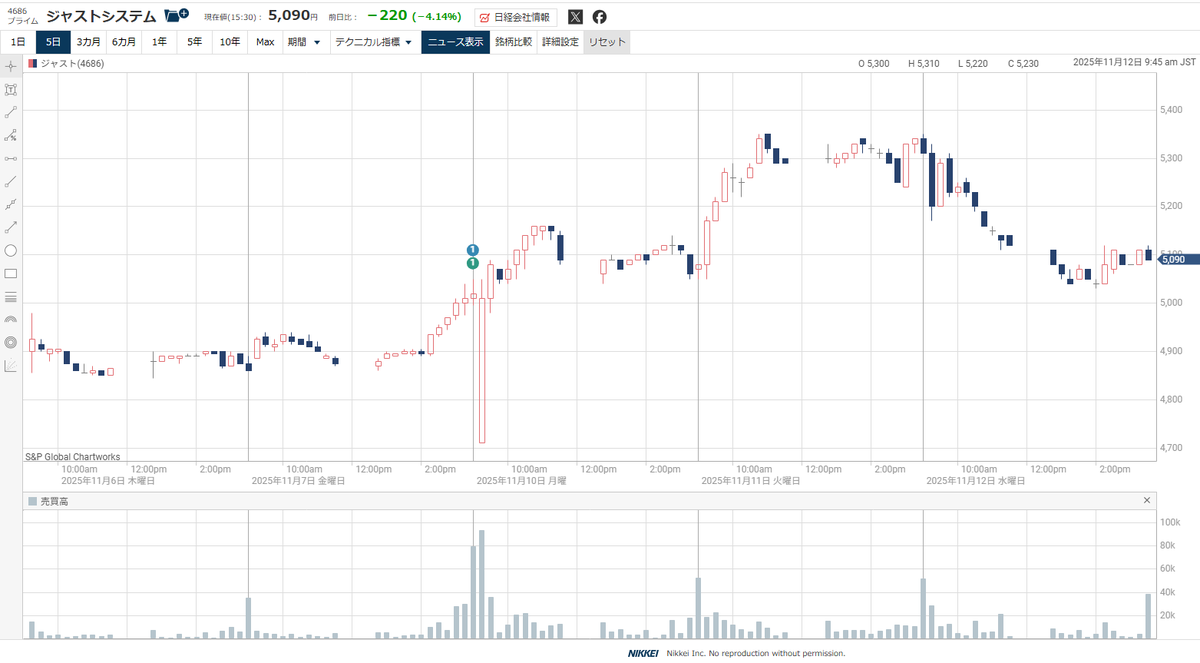Select the arrow drawing tool
This screenshot has width=1200, height=663.
coord(11,227)
